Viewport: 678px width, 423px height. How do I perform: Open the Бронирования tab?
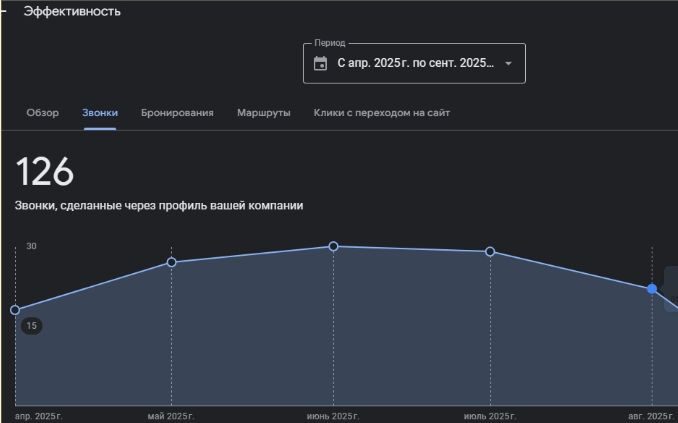click(177, 113)
